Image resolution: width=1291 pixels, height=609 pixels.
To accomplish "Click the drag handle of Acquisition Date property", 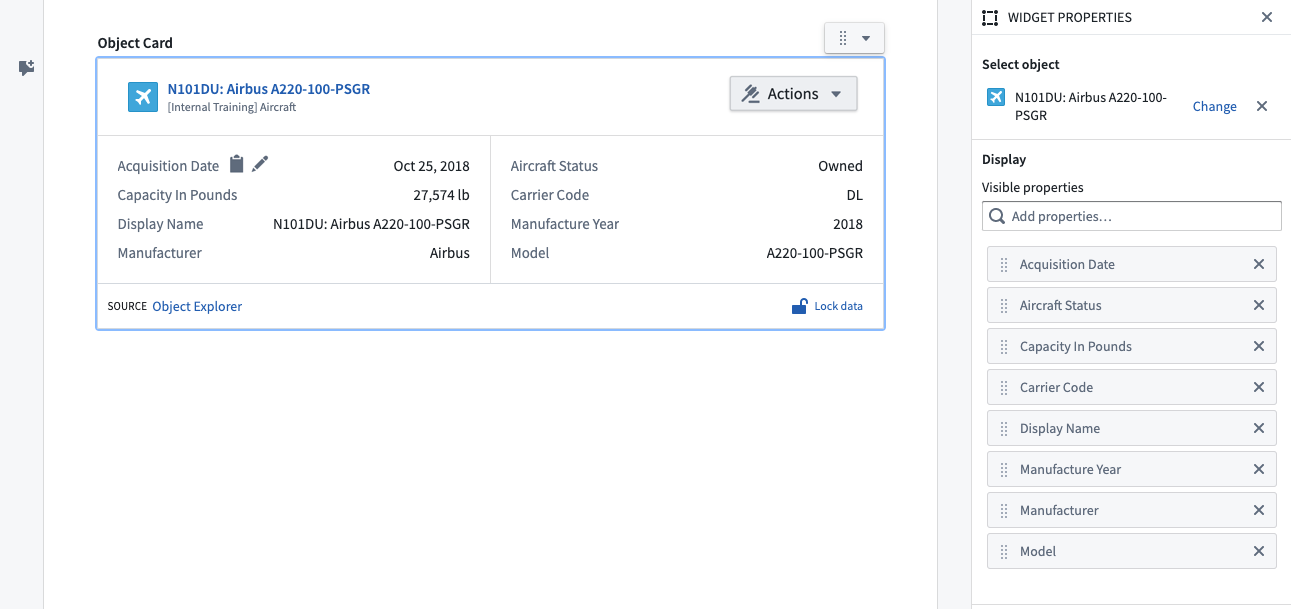I will tap(1004, 265).
